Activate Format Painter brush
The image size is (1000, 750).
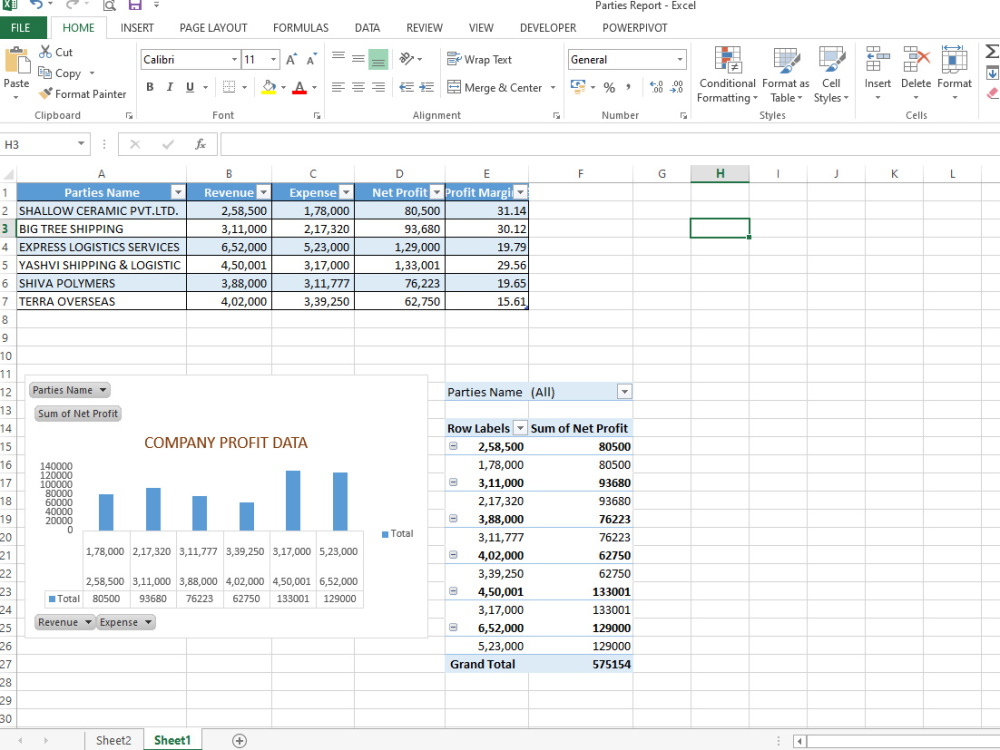pyautogui.click(x=45, y=94)
